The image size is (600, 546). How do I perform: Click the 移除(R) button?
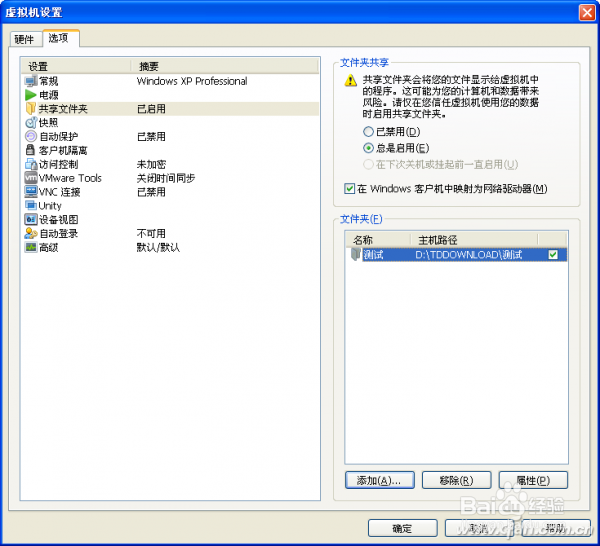click(x=457, y=480)
